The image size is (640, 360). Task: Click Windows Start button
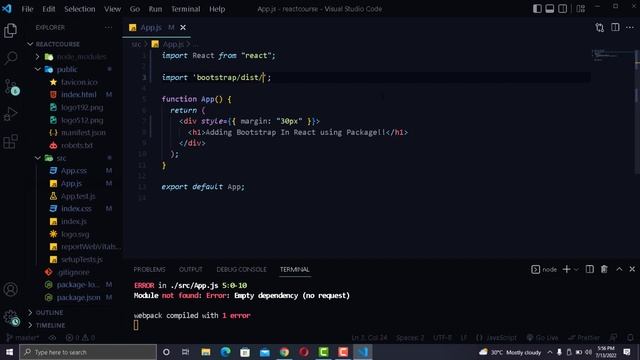coord(9,352)
